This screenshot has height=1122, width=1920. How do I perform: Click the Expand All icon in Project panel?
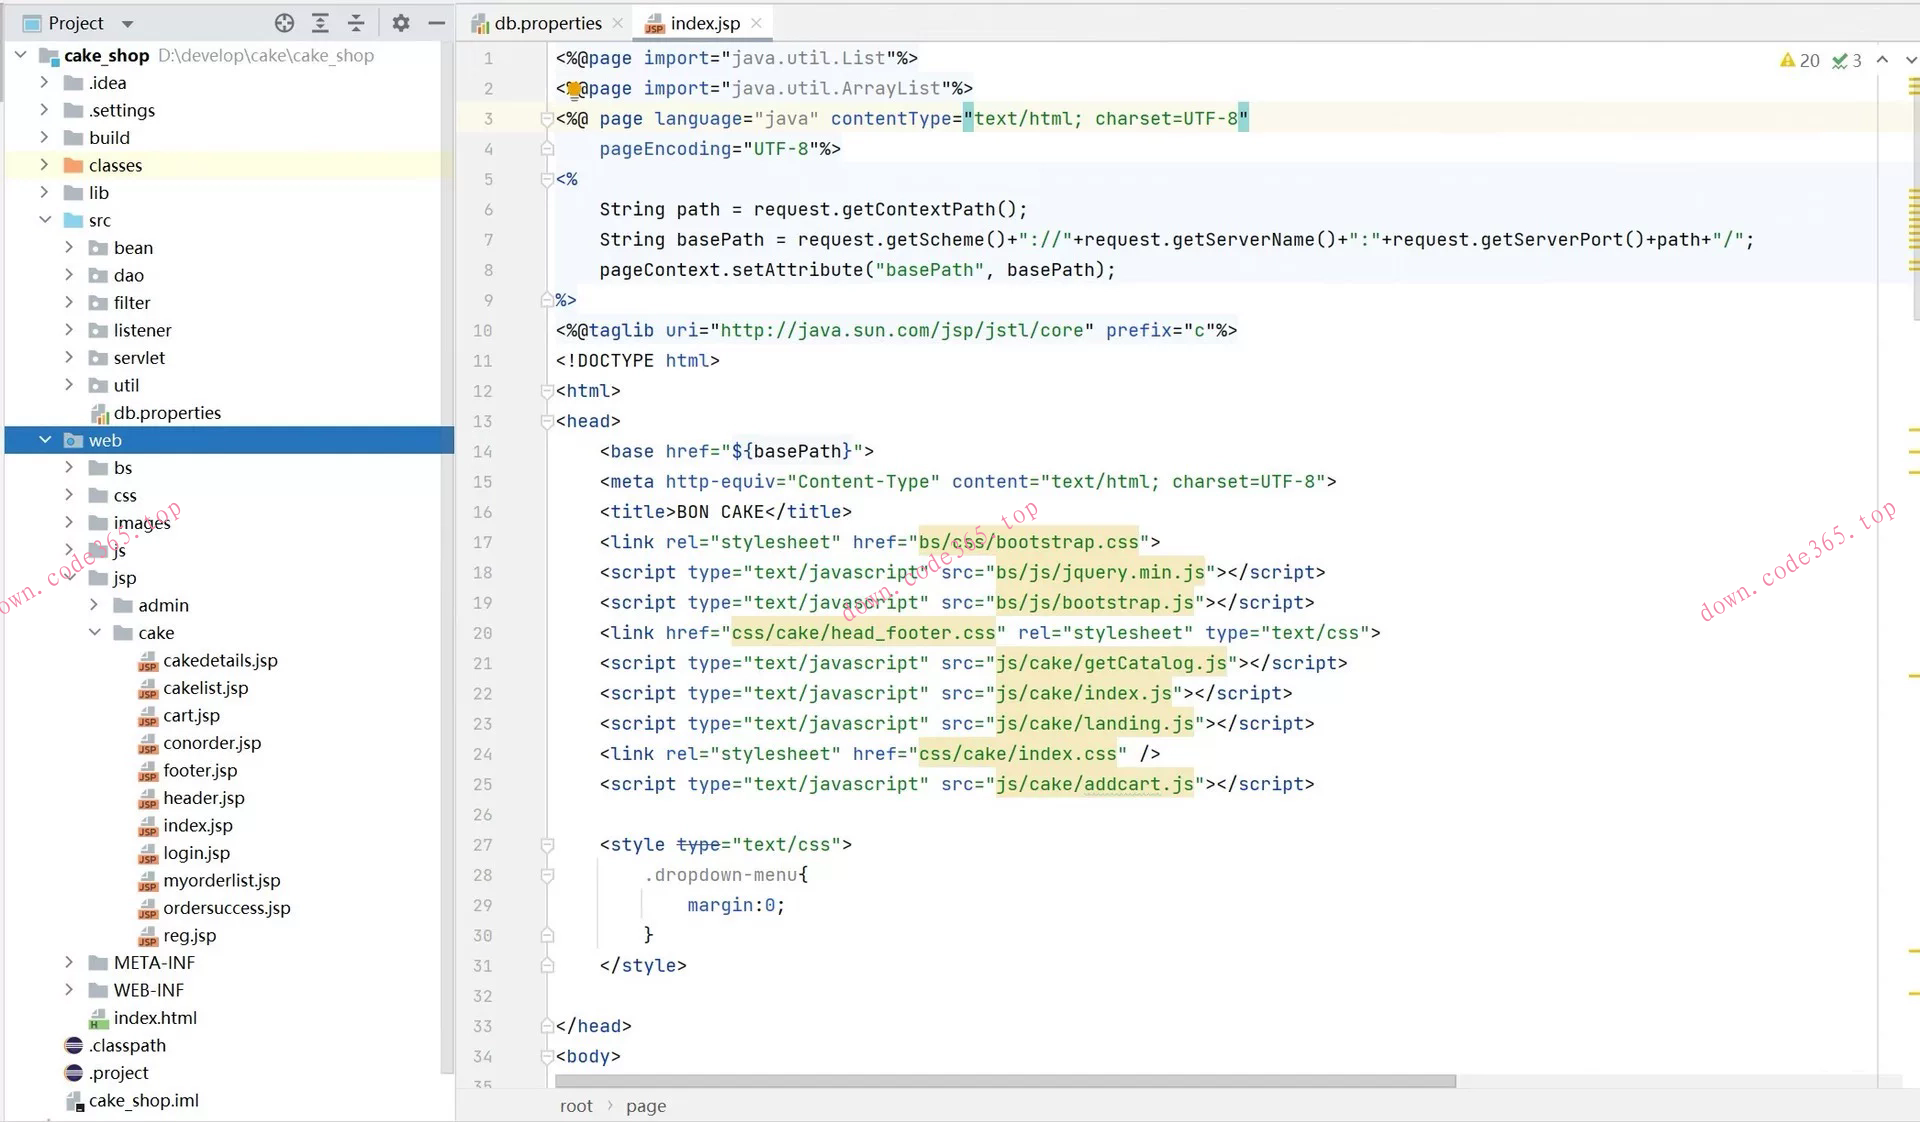(x=320, y=23)
